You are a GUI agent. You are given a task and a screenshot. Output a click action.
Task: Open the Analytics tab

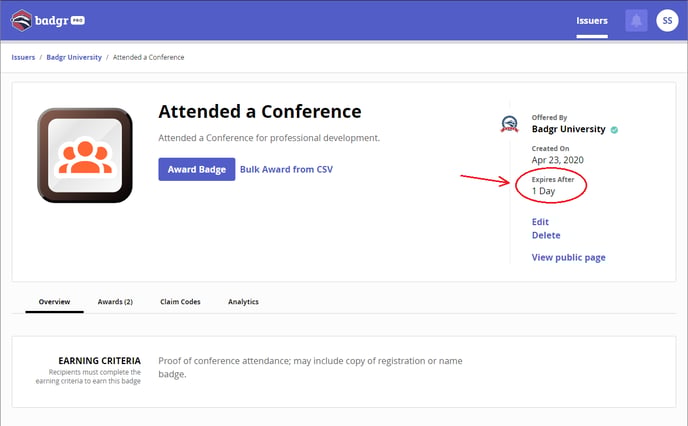244,302
